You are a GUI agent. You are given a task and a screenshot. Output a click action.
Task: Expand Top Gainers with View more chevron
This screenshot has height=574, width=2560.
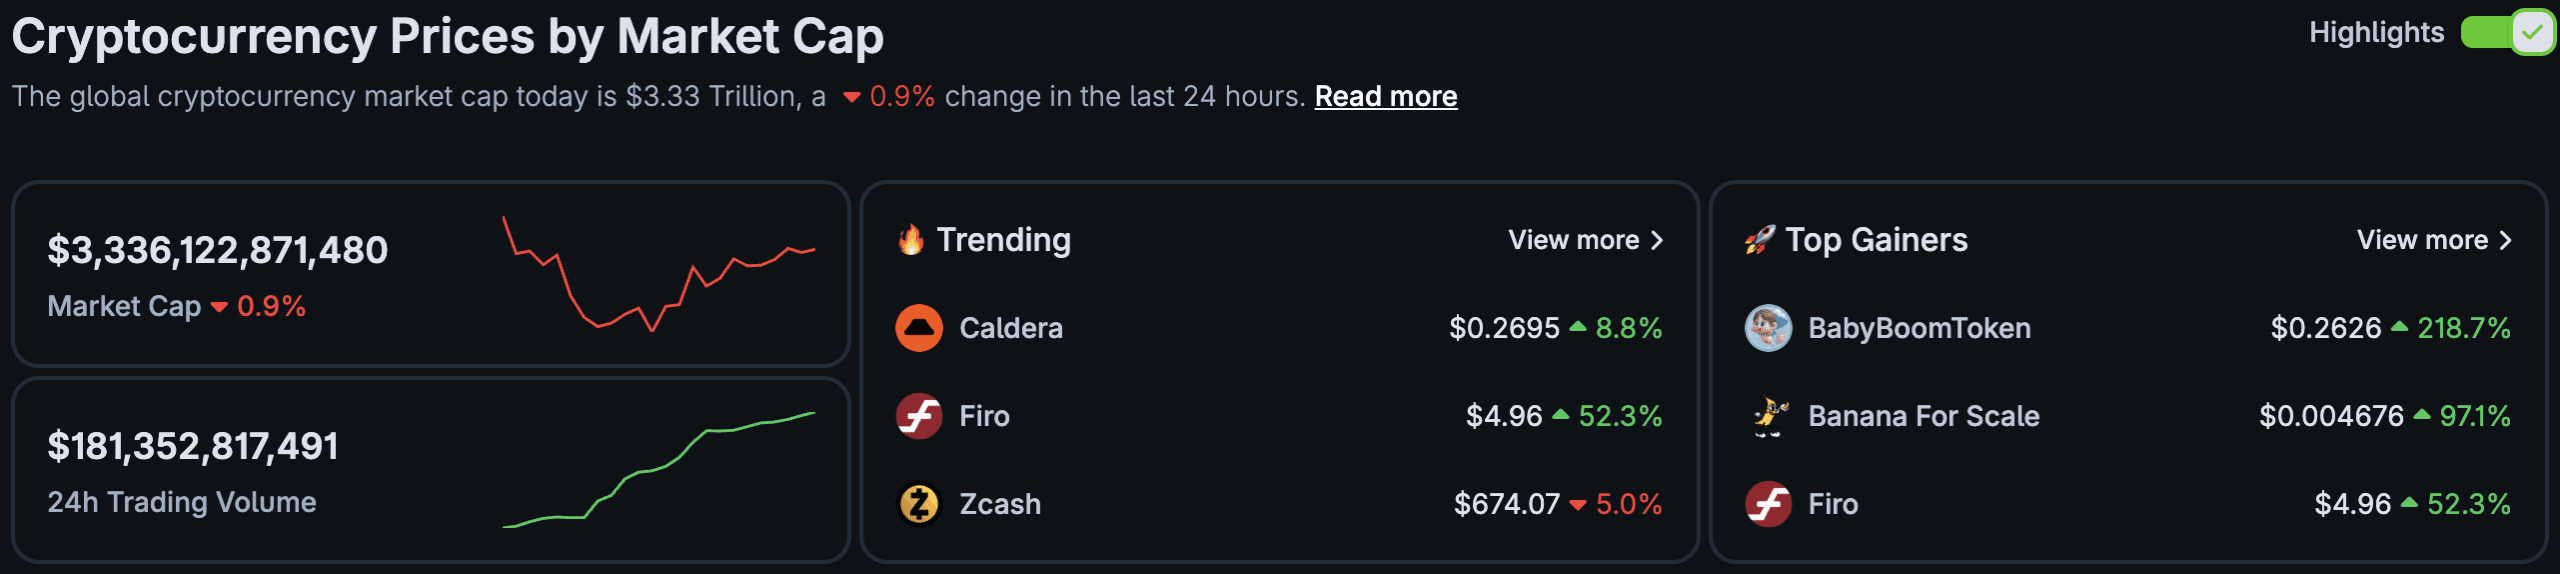[x=2505, y=240]
